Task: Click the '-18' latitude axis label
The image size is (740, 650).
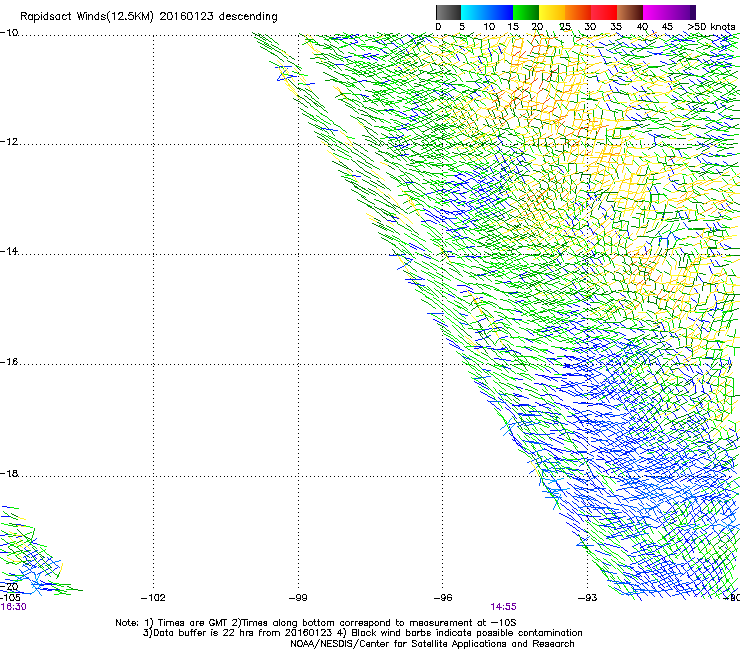Action: point(9,473)
